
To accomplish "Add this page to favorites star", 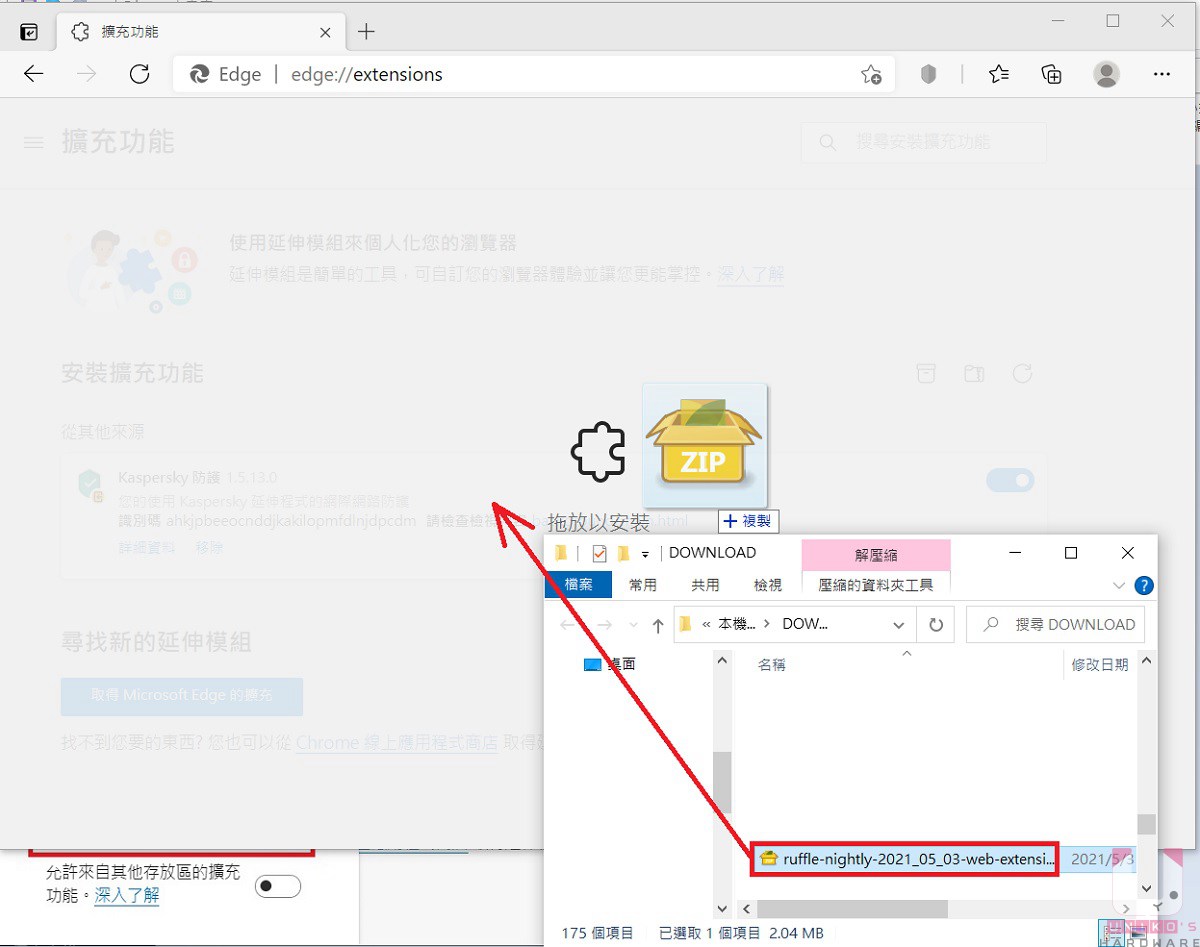I will (871, 74).
